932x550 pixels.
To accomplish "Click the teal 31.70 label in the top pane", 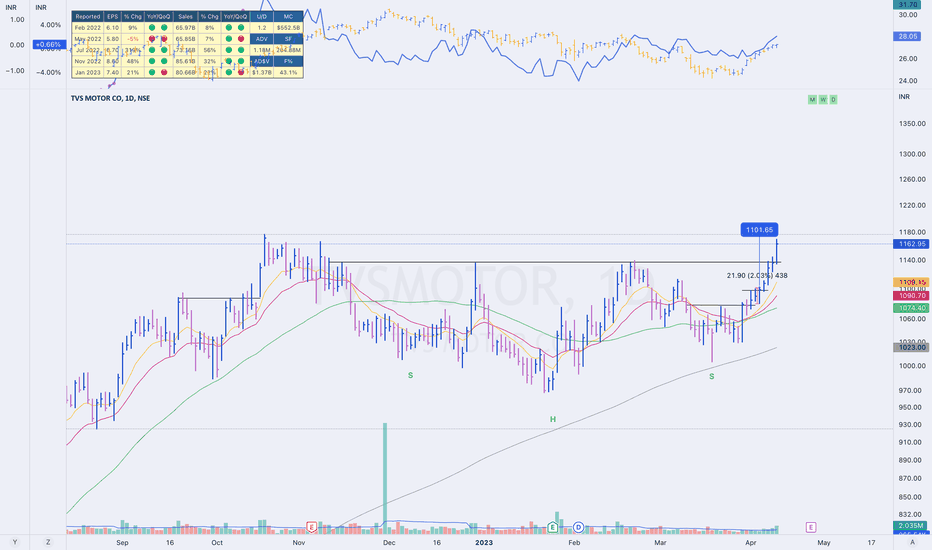I will [x=908, y=4].
